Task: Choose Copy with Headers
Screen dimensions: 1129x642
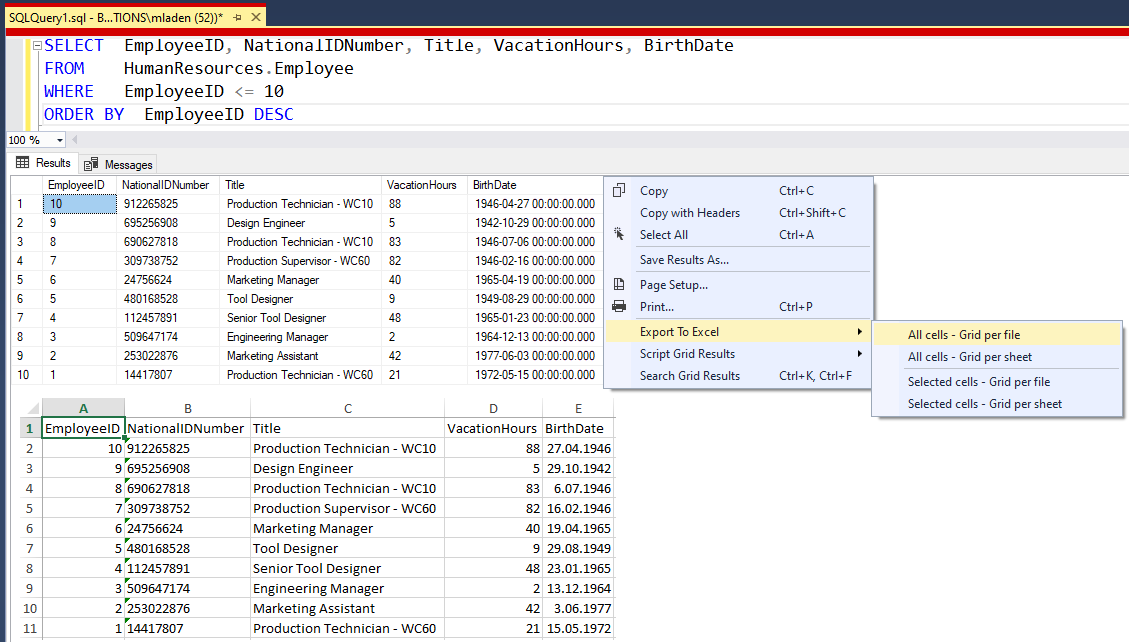Action: tap(739, 212)
